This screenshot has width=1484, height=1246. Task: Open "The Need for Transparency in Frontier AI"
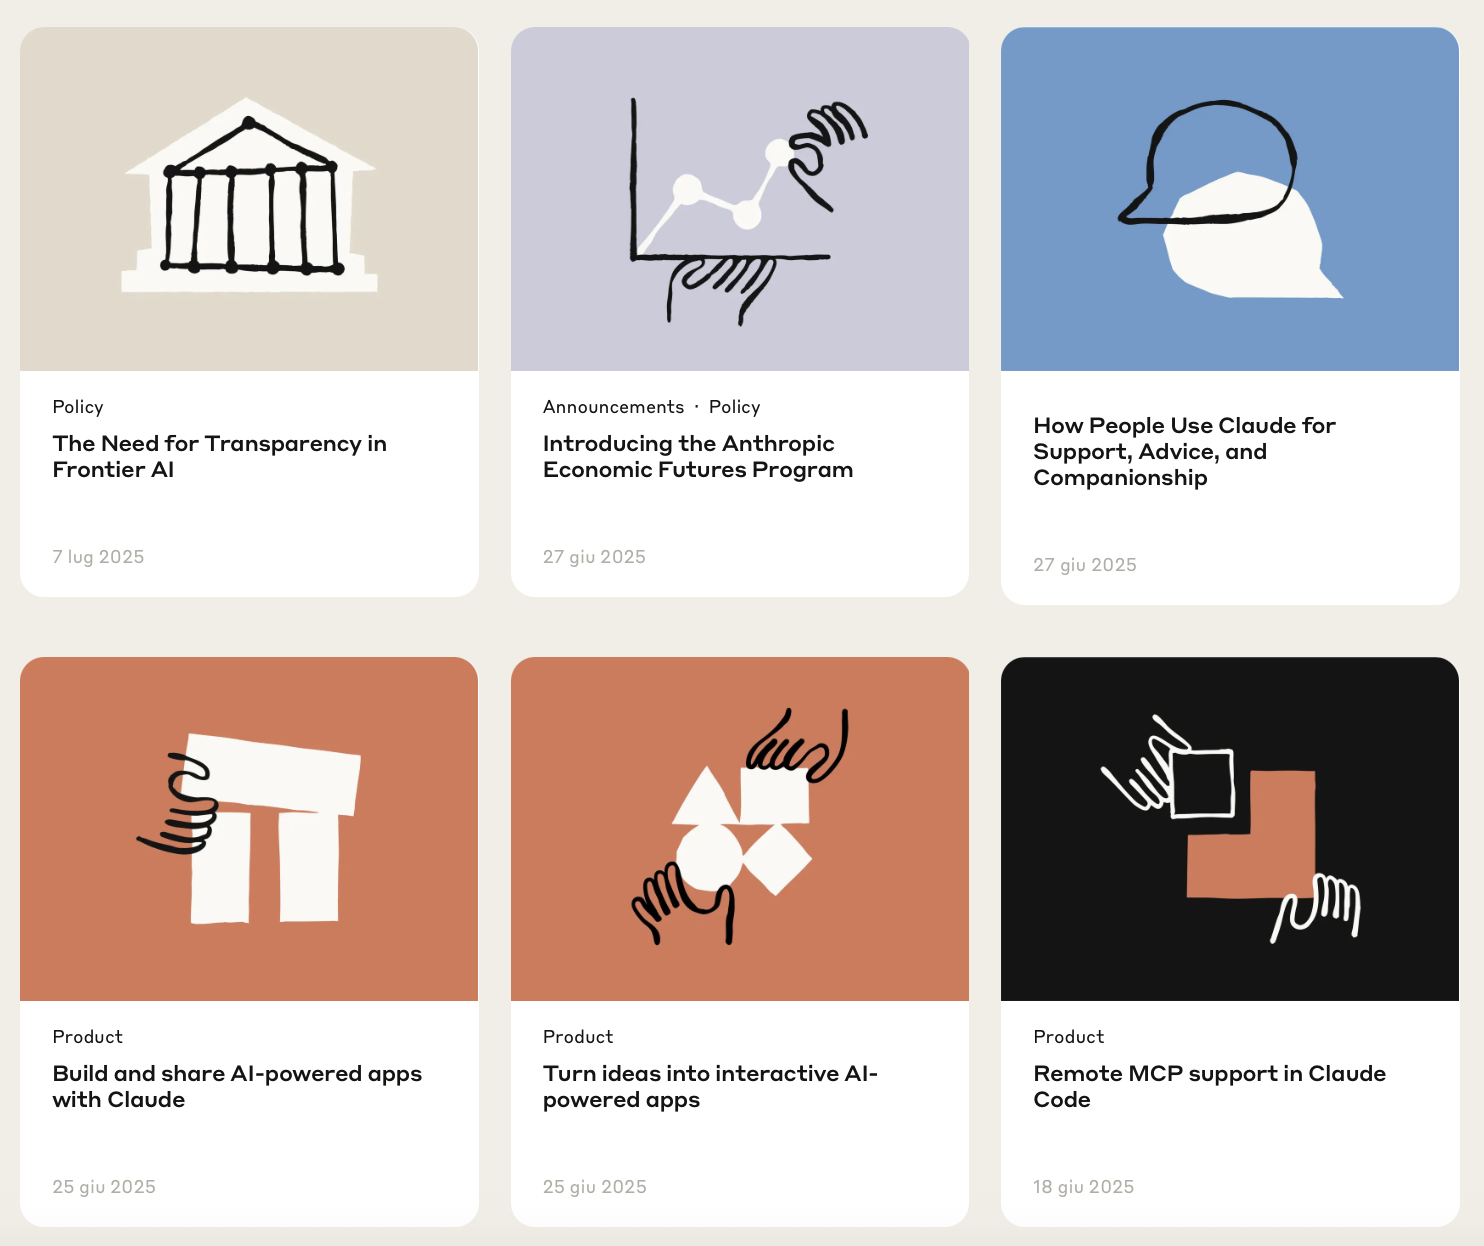(x=219, y=456)
